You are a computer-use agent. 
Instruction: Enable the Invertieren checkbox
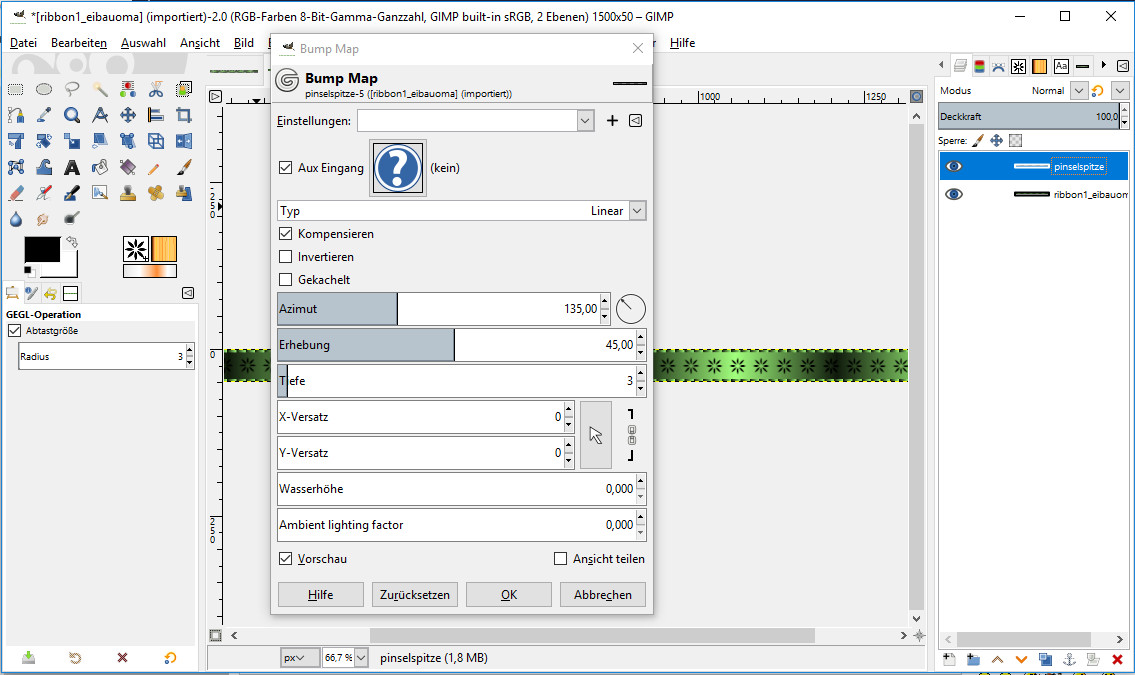(x=286, y=257)
